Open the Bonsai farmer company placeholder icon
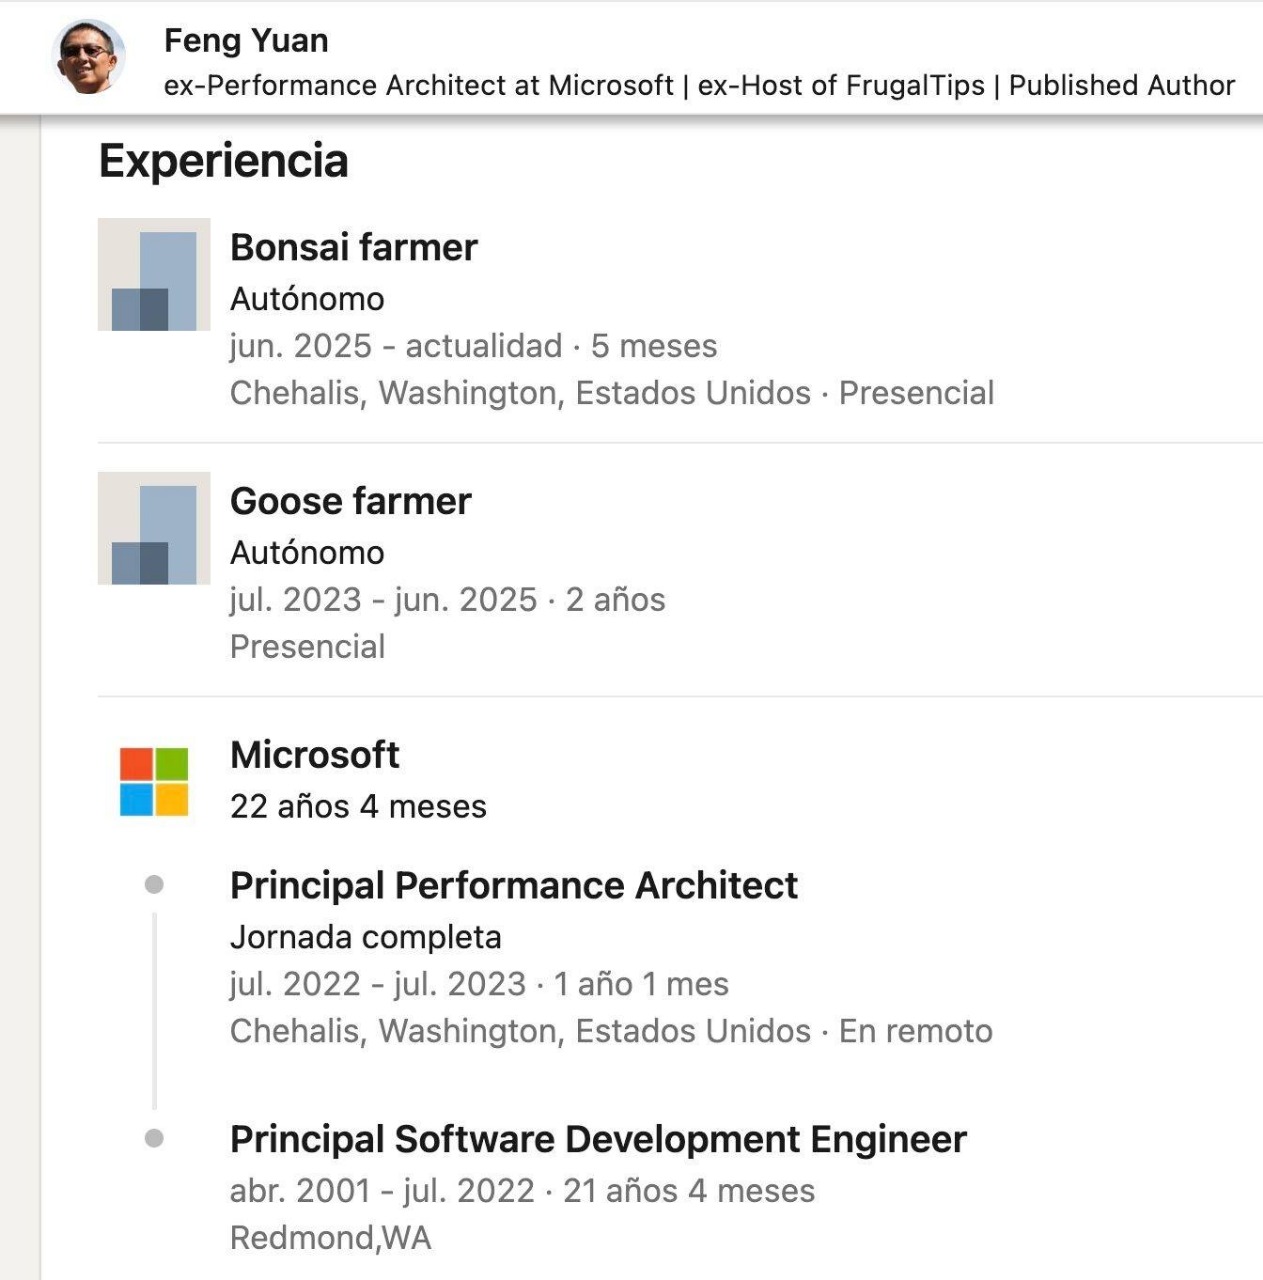 click(x=154, y=275)
